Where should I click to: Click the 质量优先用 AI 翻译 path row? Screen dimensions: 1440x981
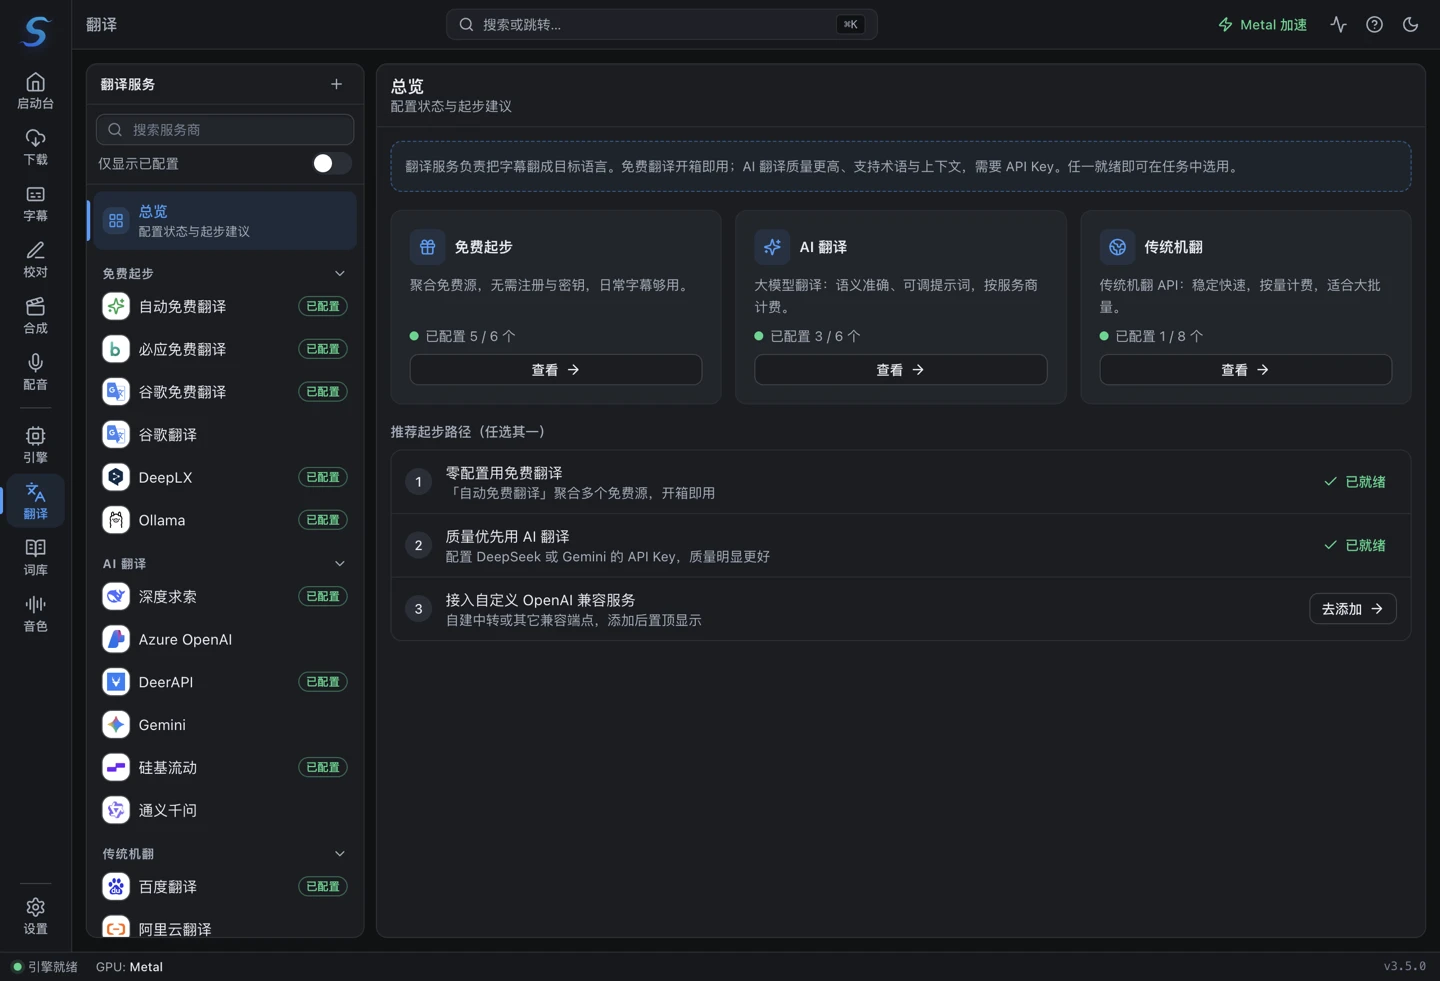[x=900, y=545]
